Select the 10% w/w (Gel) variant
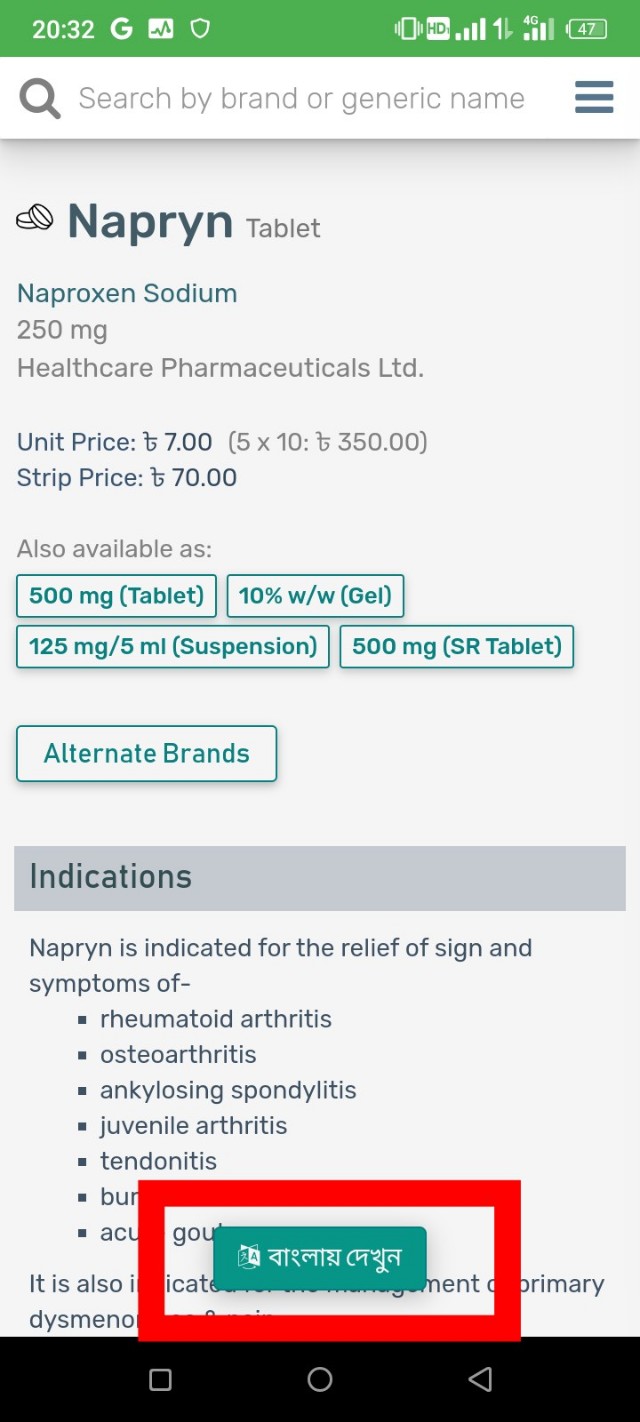640x1422 pixels. (315, 596)
